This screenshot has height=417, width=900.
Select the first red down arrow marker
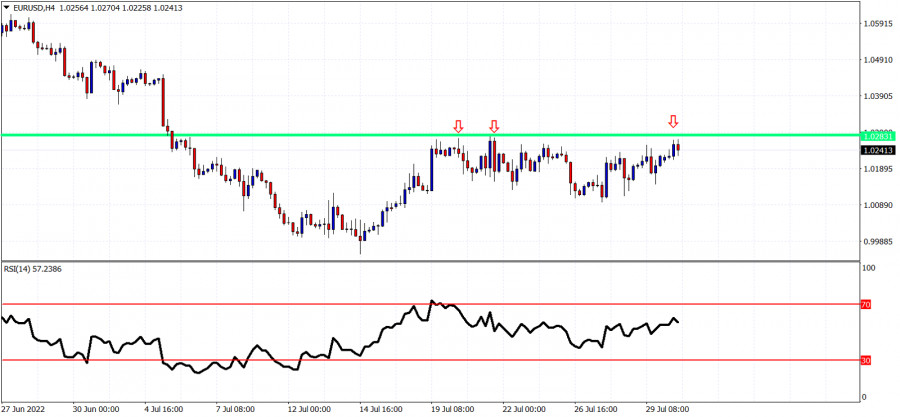click(x=458, y=126)
